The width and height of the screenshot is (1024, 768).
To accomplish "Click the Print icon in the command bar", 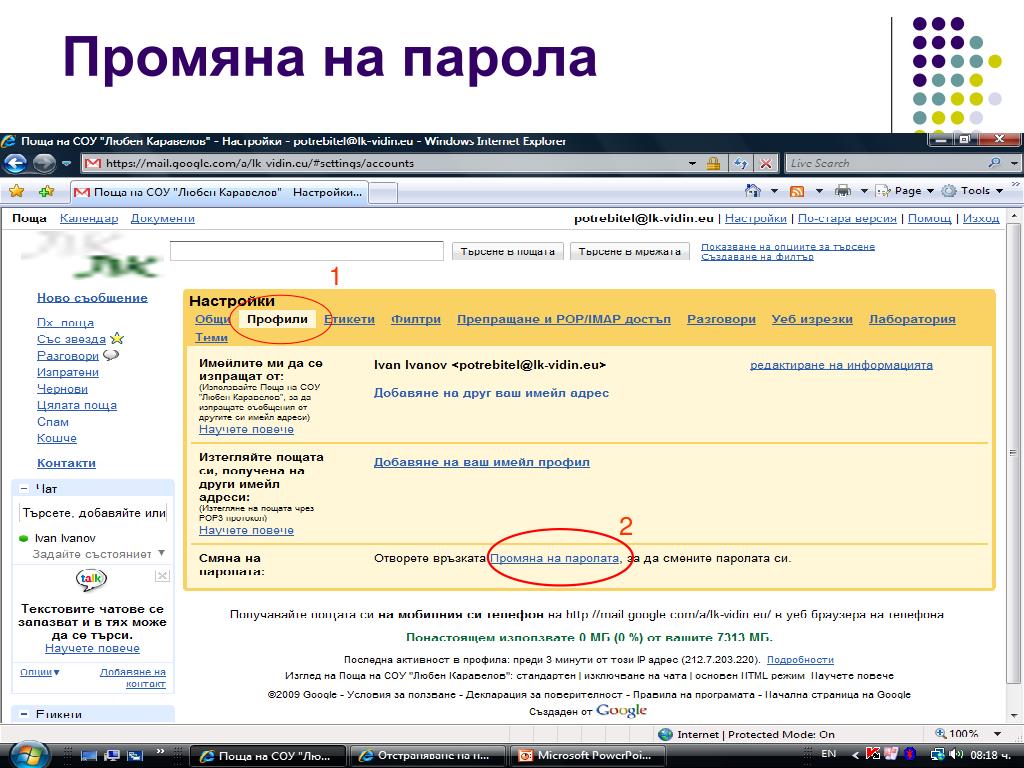I will click(x=843, y=191).
